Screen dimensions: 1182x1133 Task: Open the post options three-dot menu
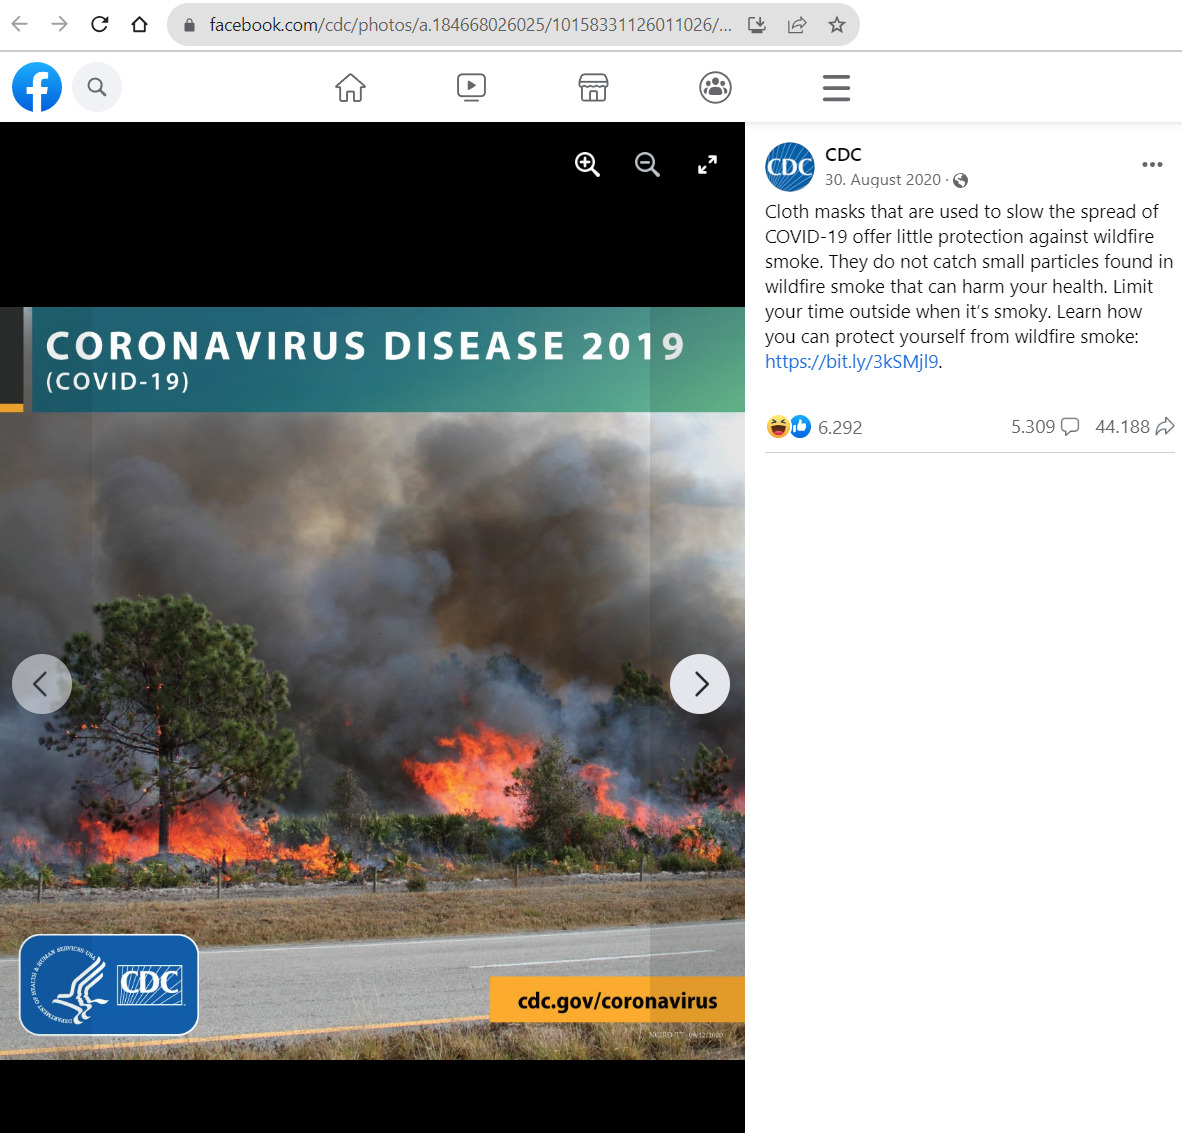coord(1152,165)
